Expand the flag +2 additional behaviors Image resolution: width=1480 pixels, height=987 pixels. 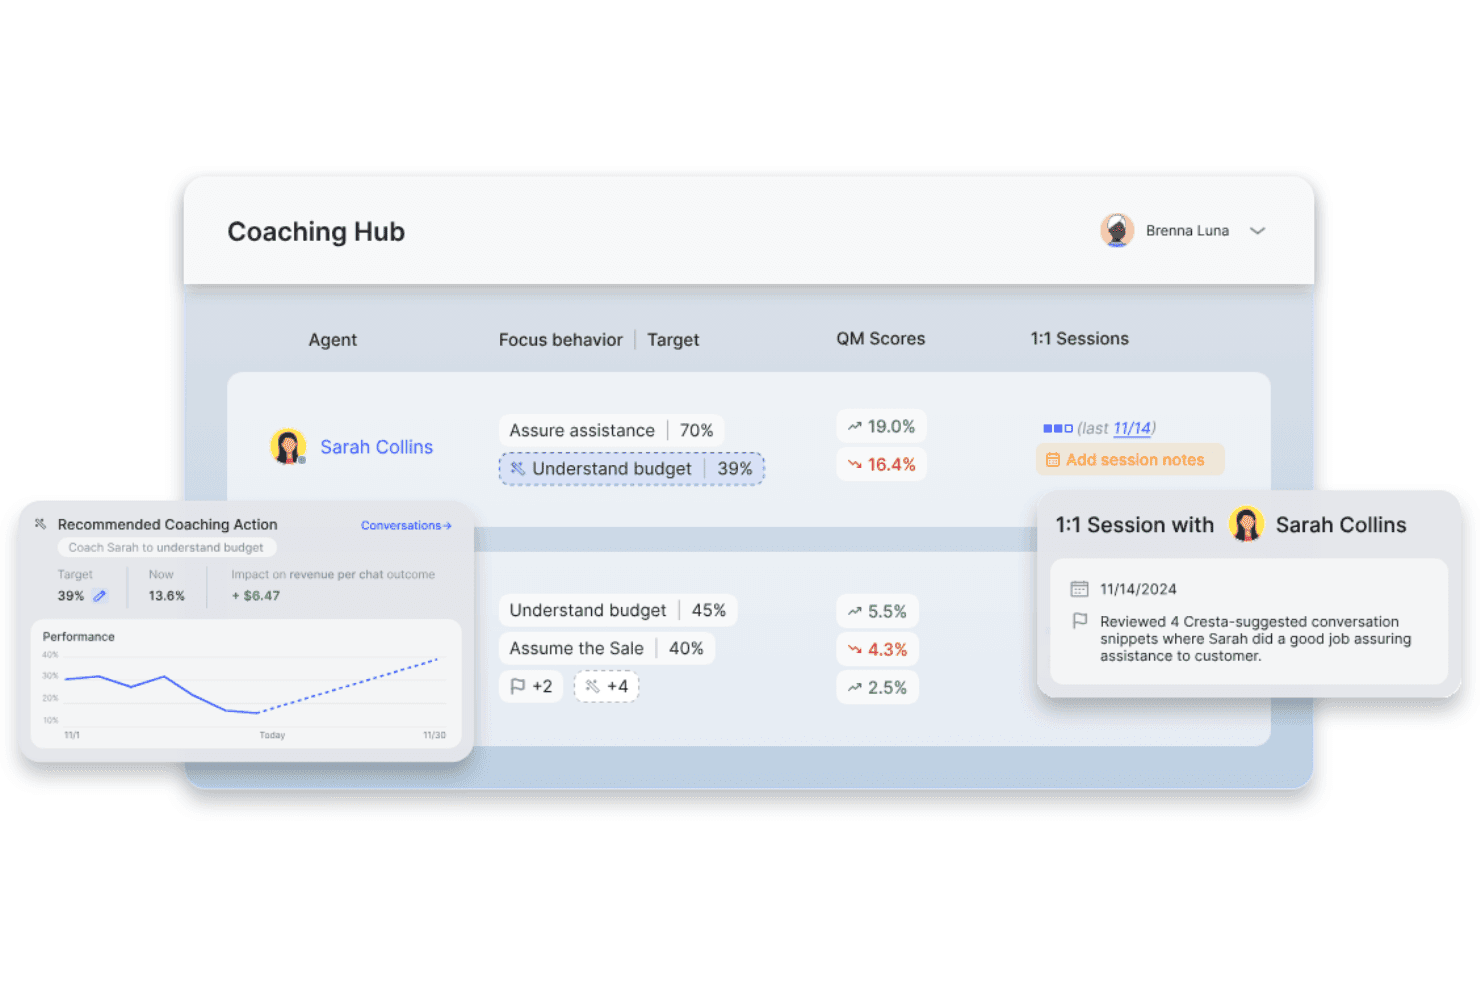point(531,686)
